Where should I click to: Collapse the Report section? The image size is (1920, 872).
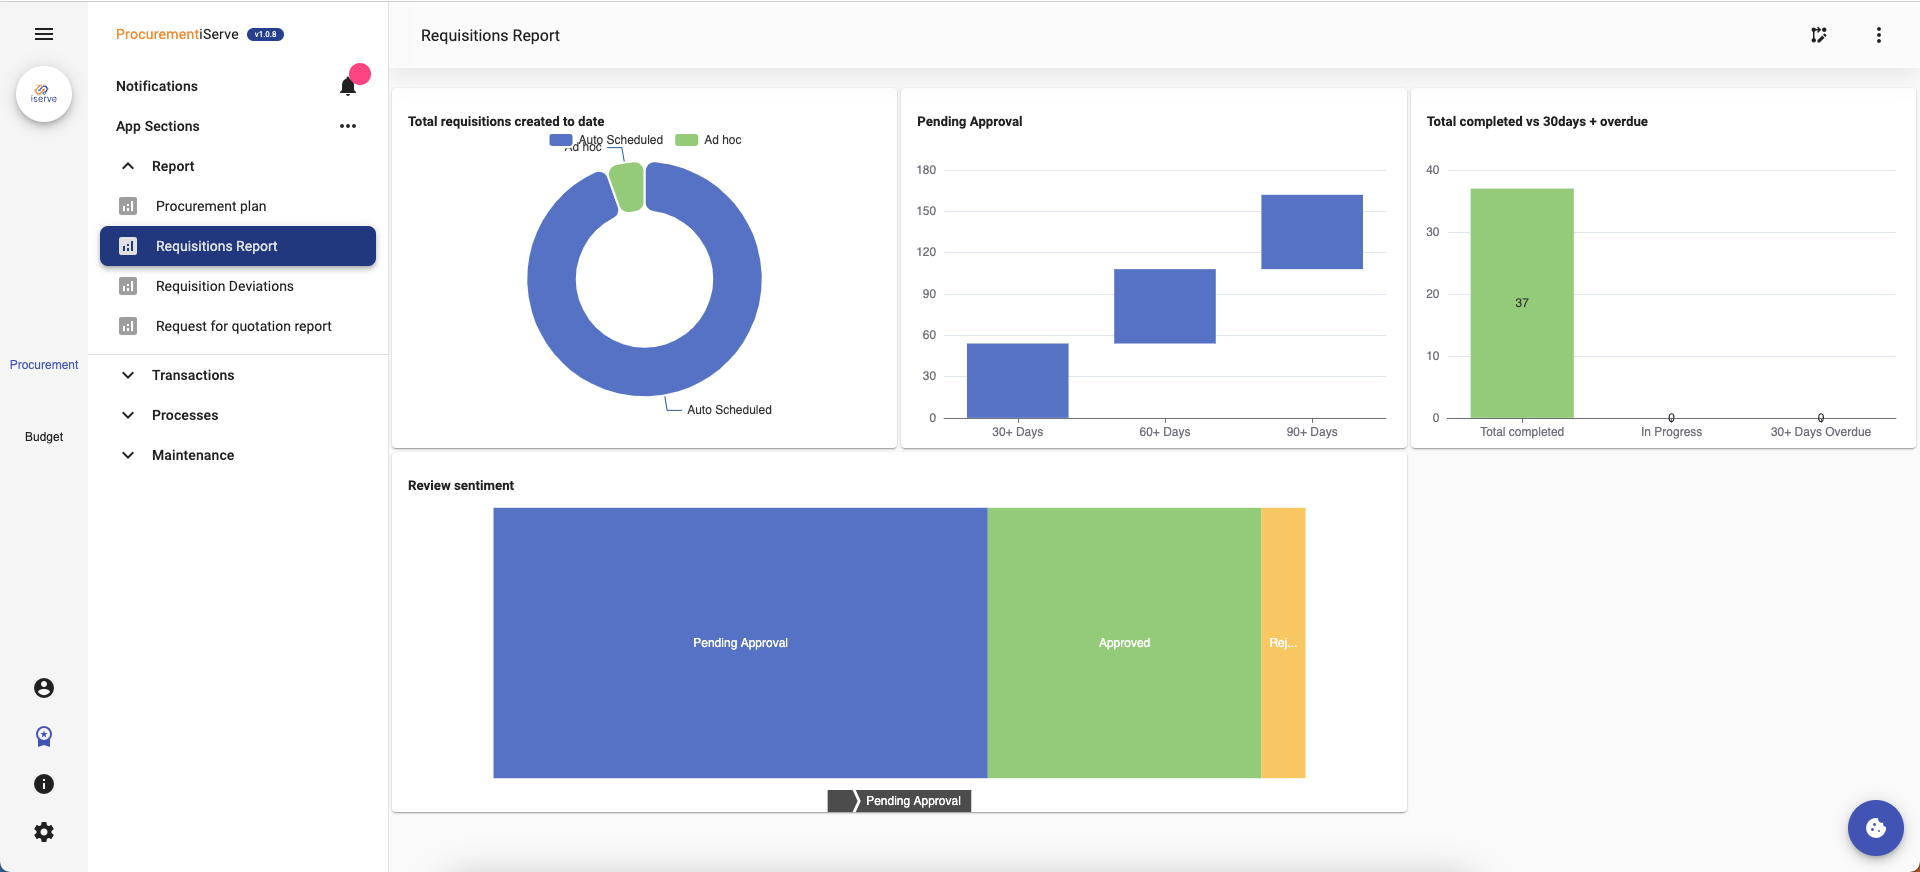pyautogui.click(x=128, y=166)
